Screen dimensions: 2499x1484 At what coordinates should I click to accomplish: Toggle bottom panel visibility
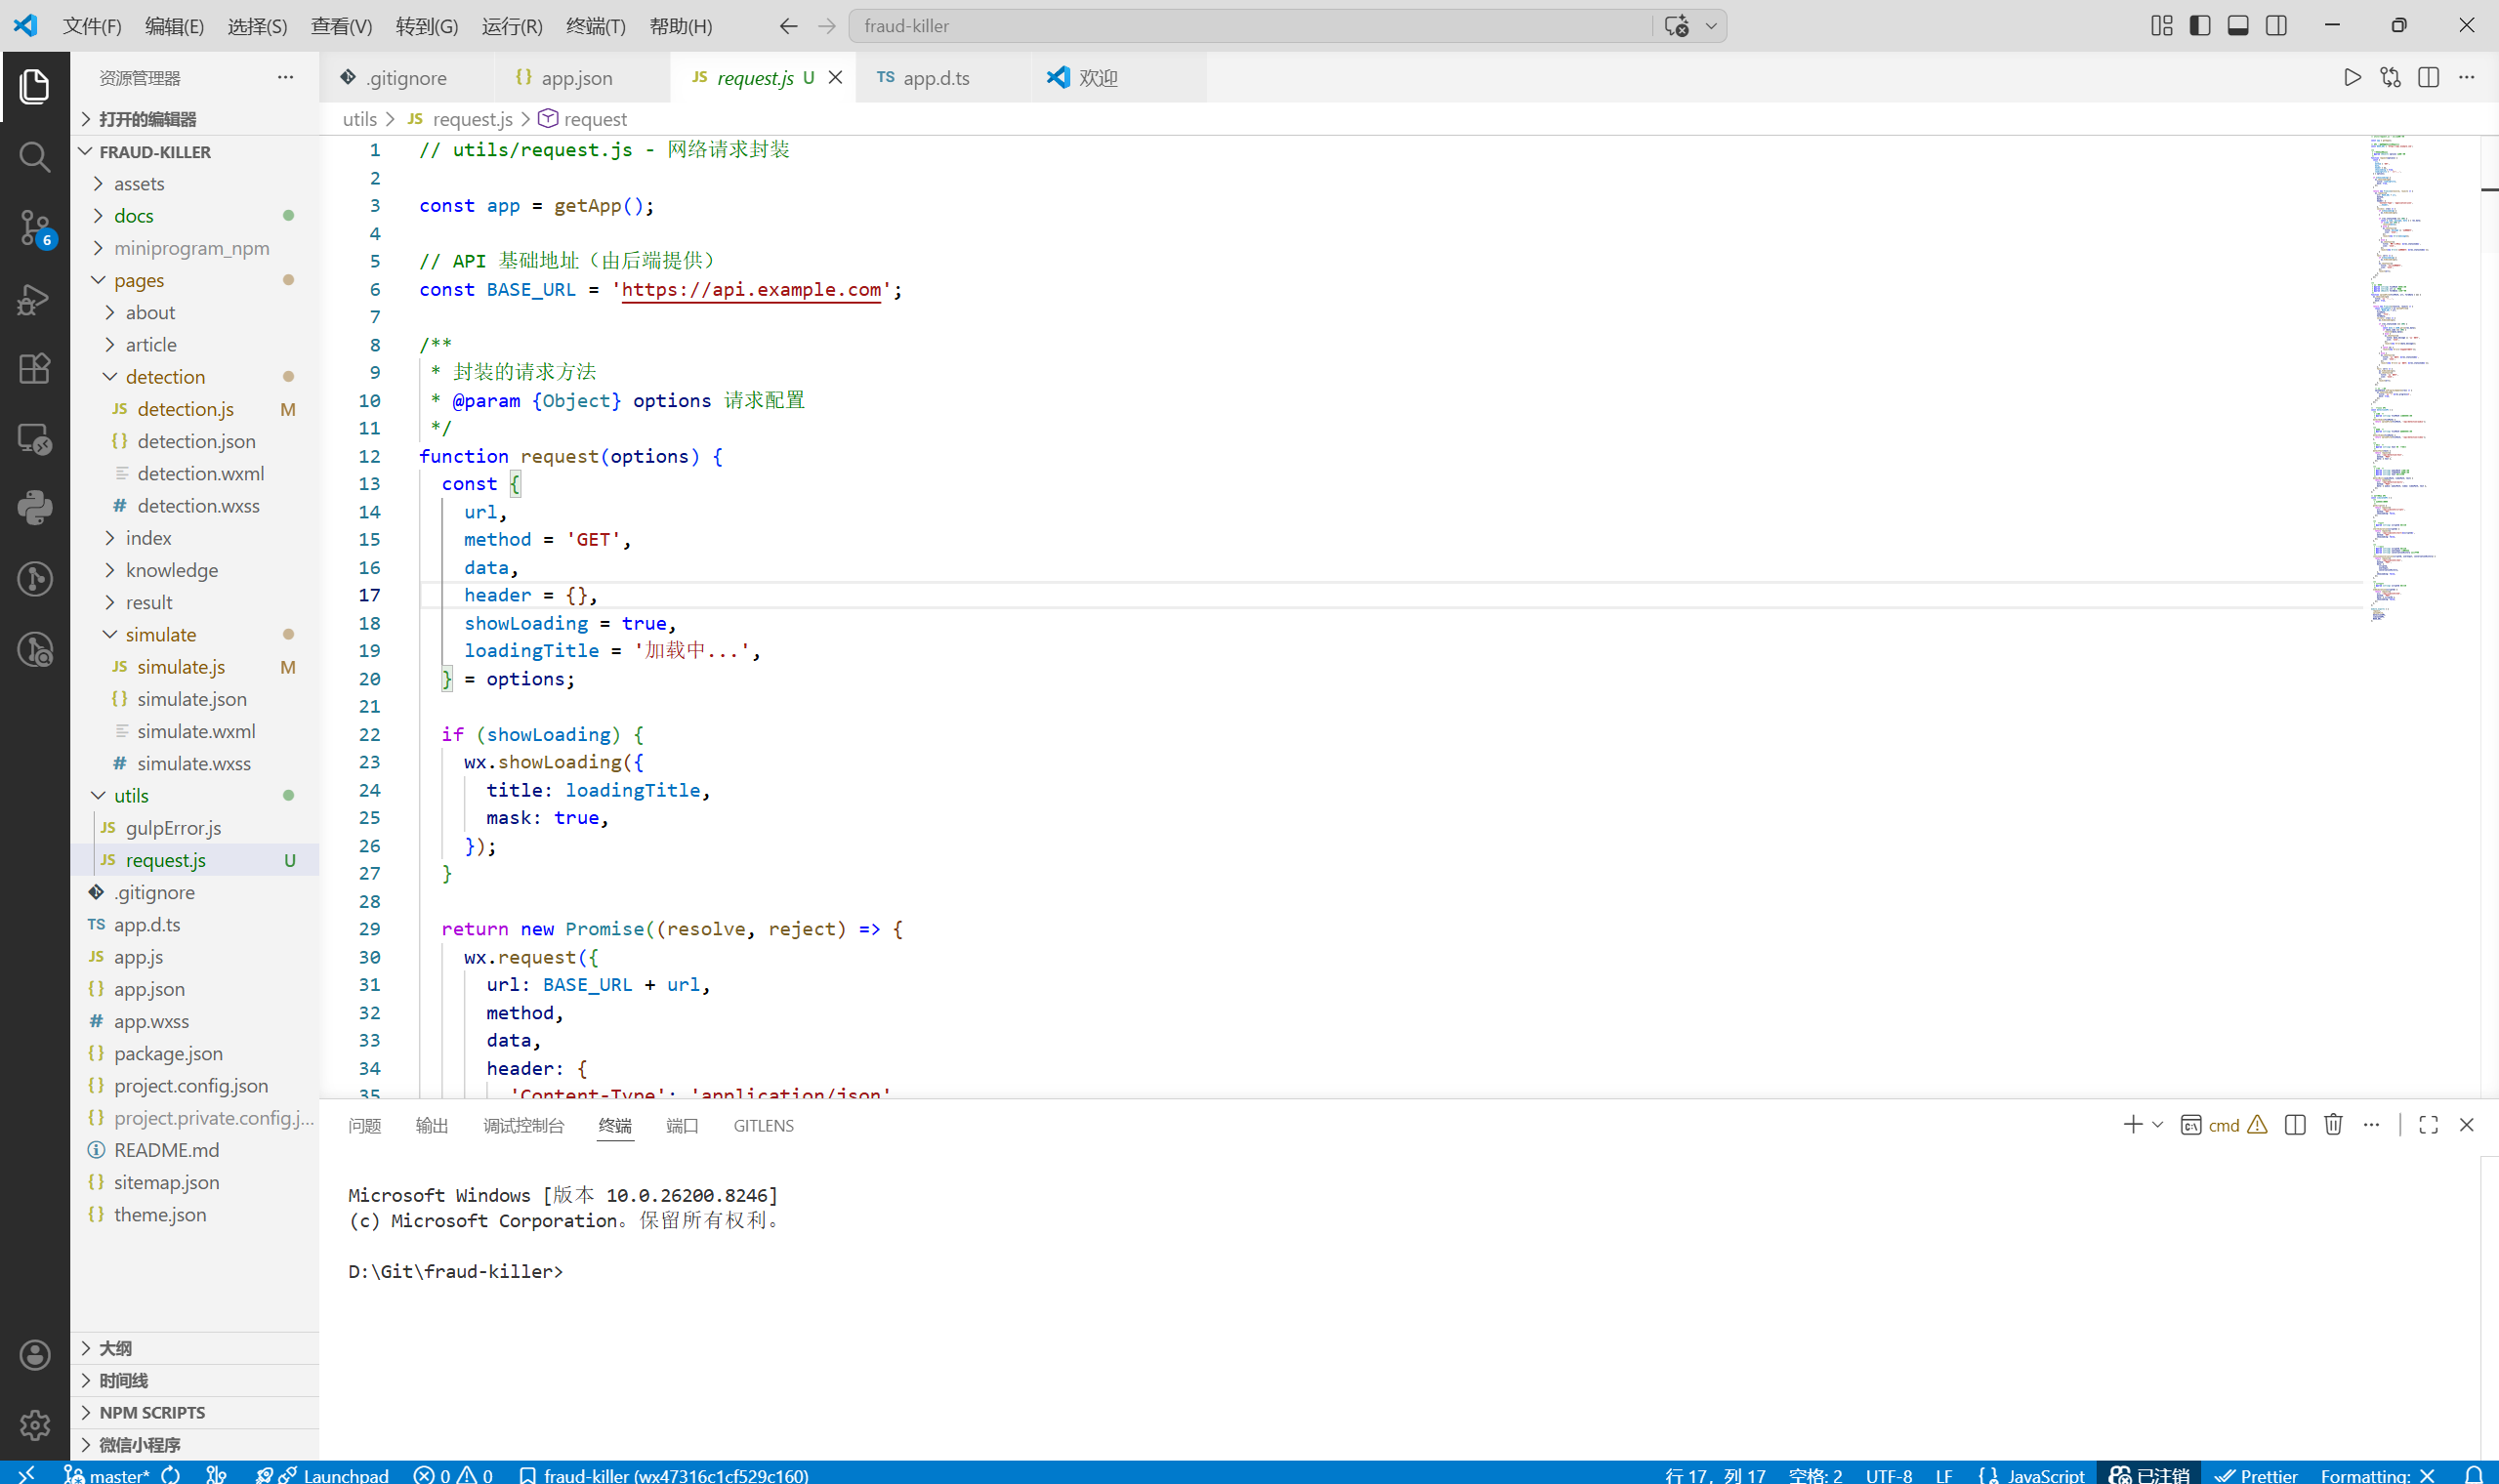(x=2238, y=26)
